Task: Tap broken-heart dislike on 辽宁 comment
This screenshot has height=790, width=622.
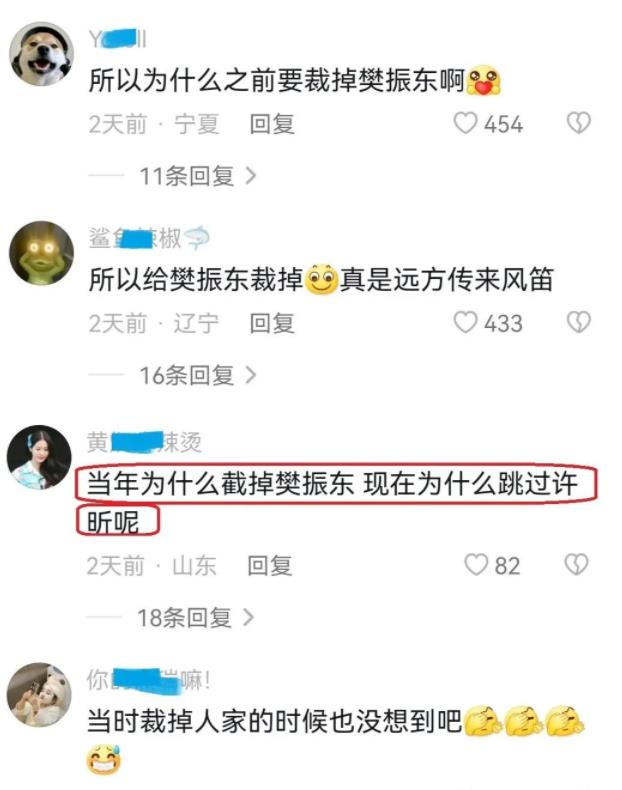Action: [x=579, y=322]
